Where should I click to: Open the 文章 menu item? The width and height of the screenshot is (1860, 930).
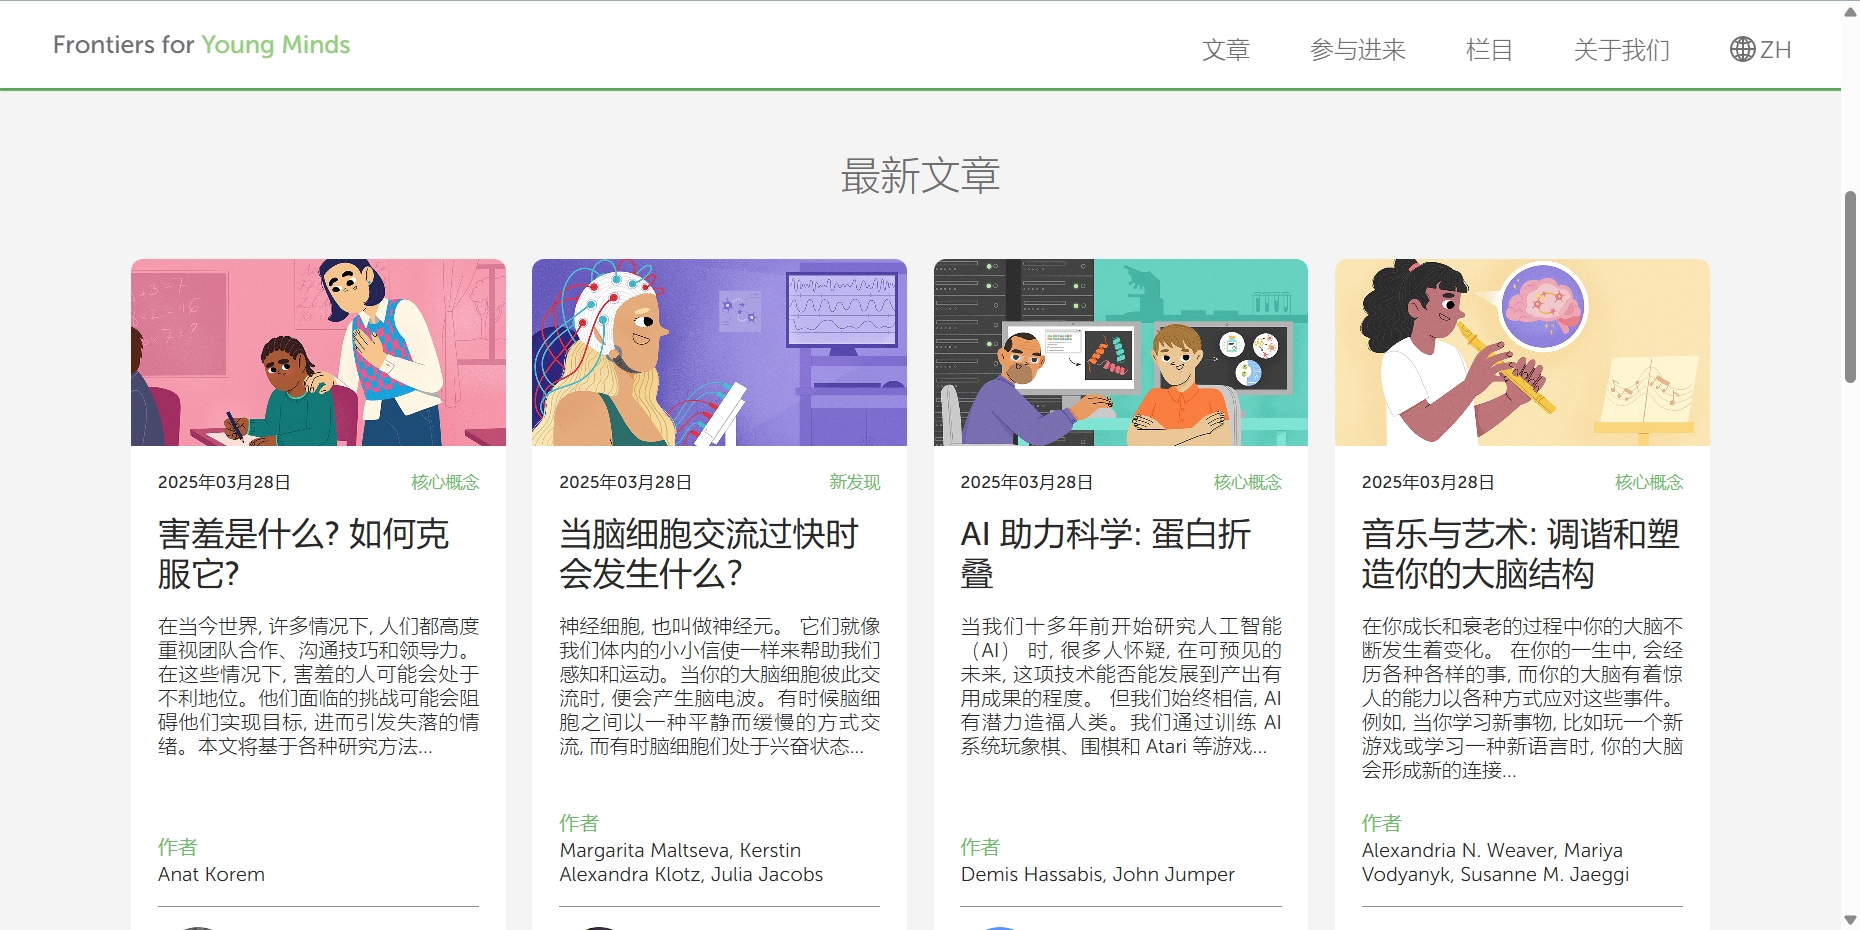(1226, 50)
